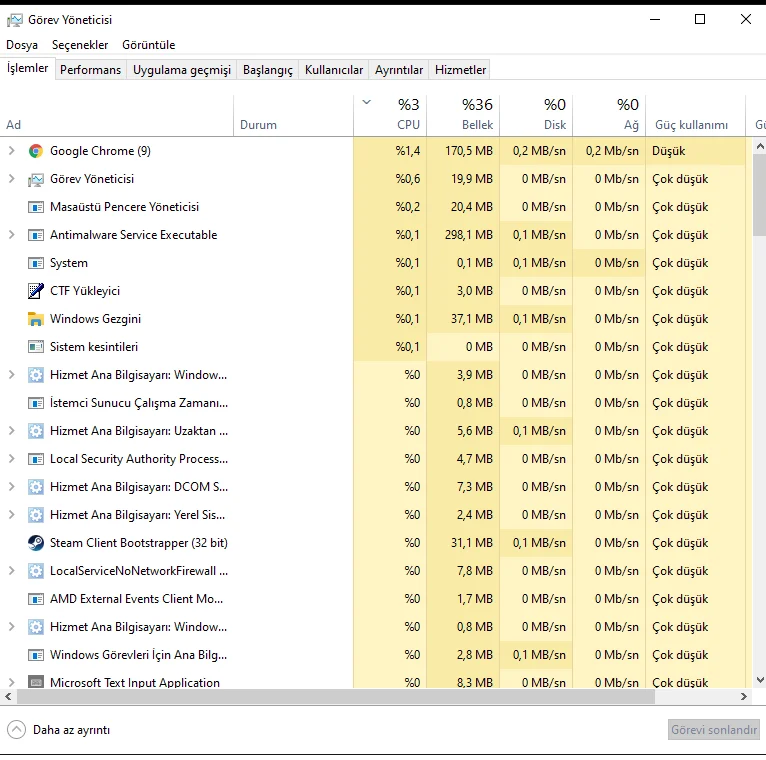The width and height of the screenshot is (766, 760).
Task: Click vertical scrollbar up arrow
Action: [760, 146]
